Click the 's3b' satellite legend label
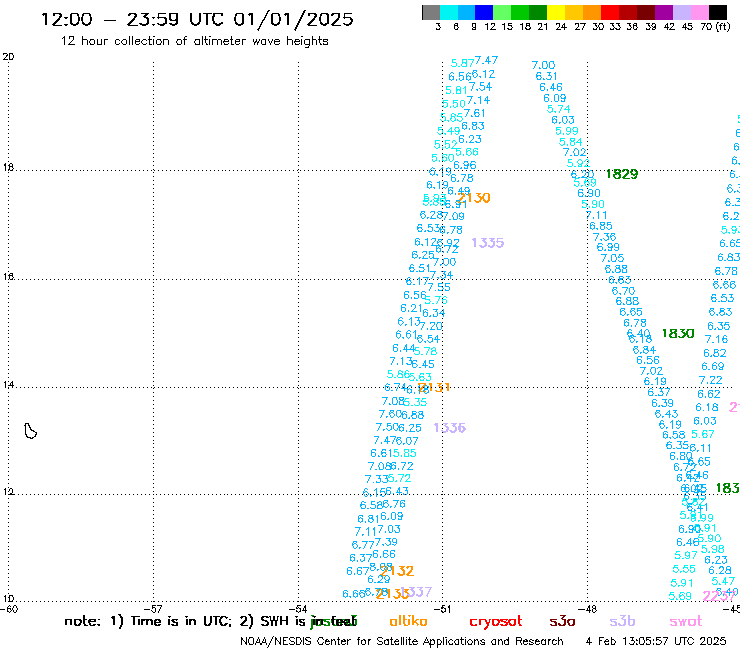The width and height of the screenshot is (740, 650). 622,621
